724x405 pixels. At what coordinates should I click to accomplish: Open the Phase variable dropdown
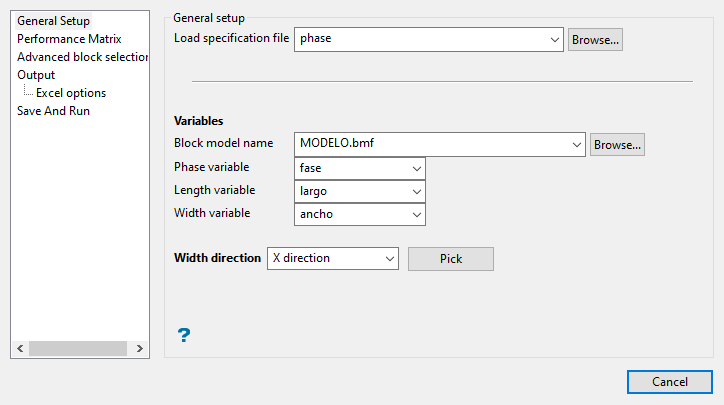click(x=416, y=168)
